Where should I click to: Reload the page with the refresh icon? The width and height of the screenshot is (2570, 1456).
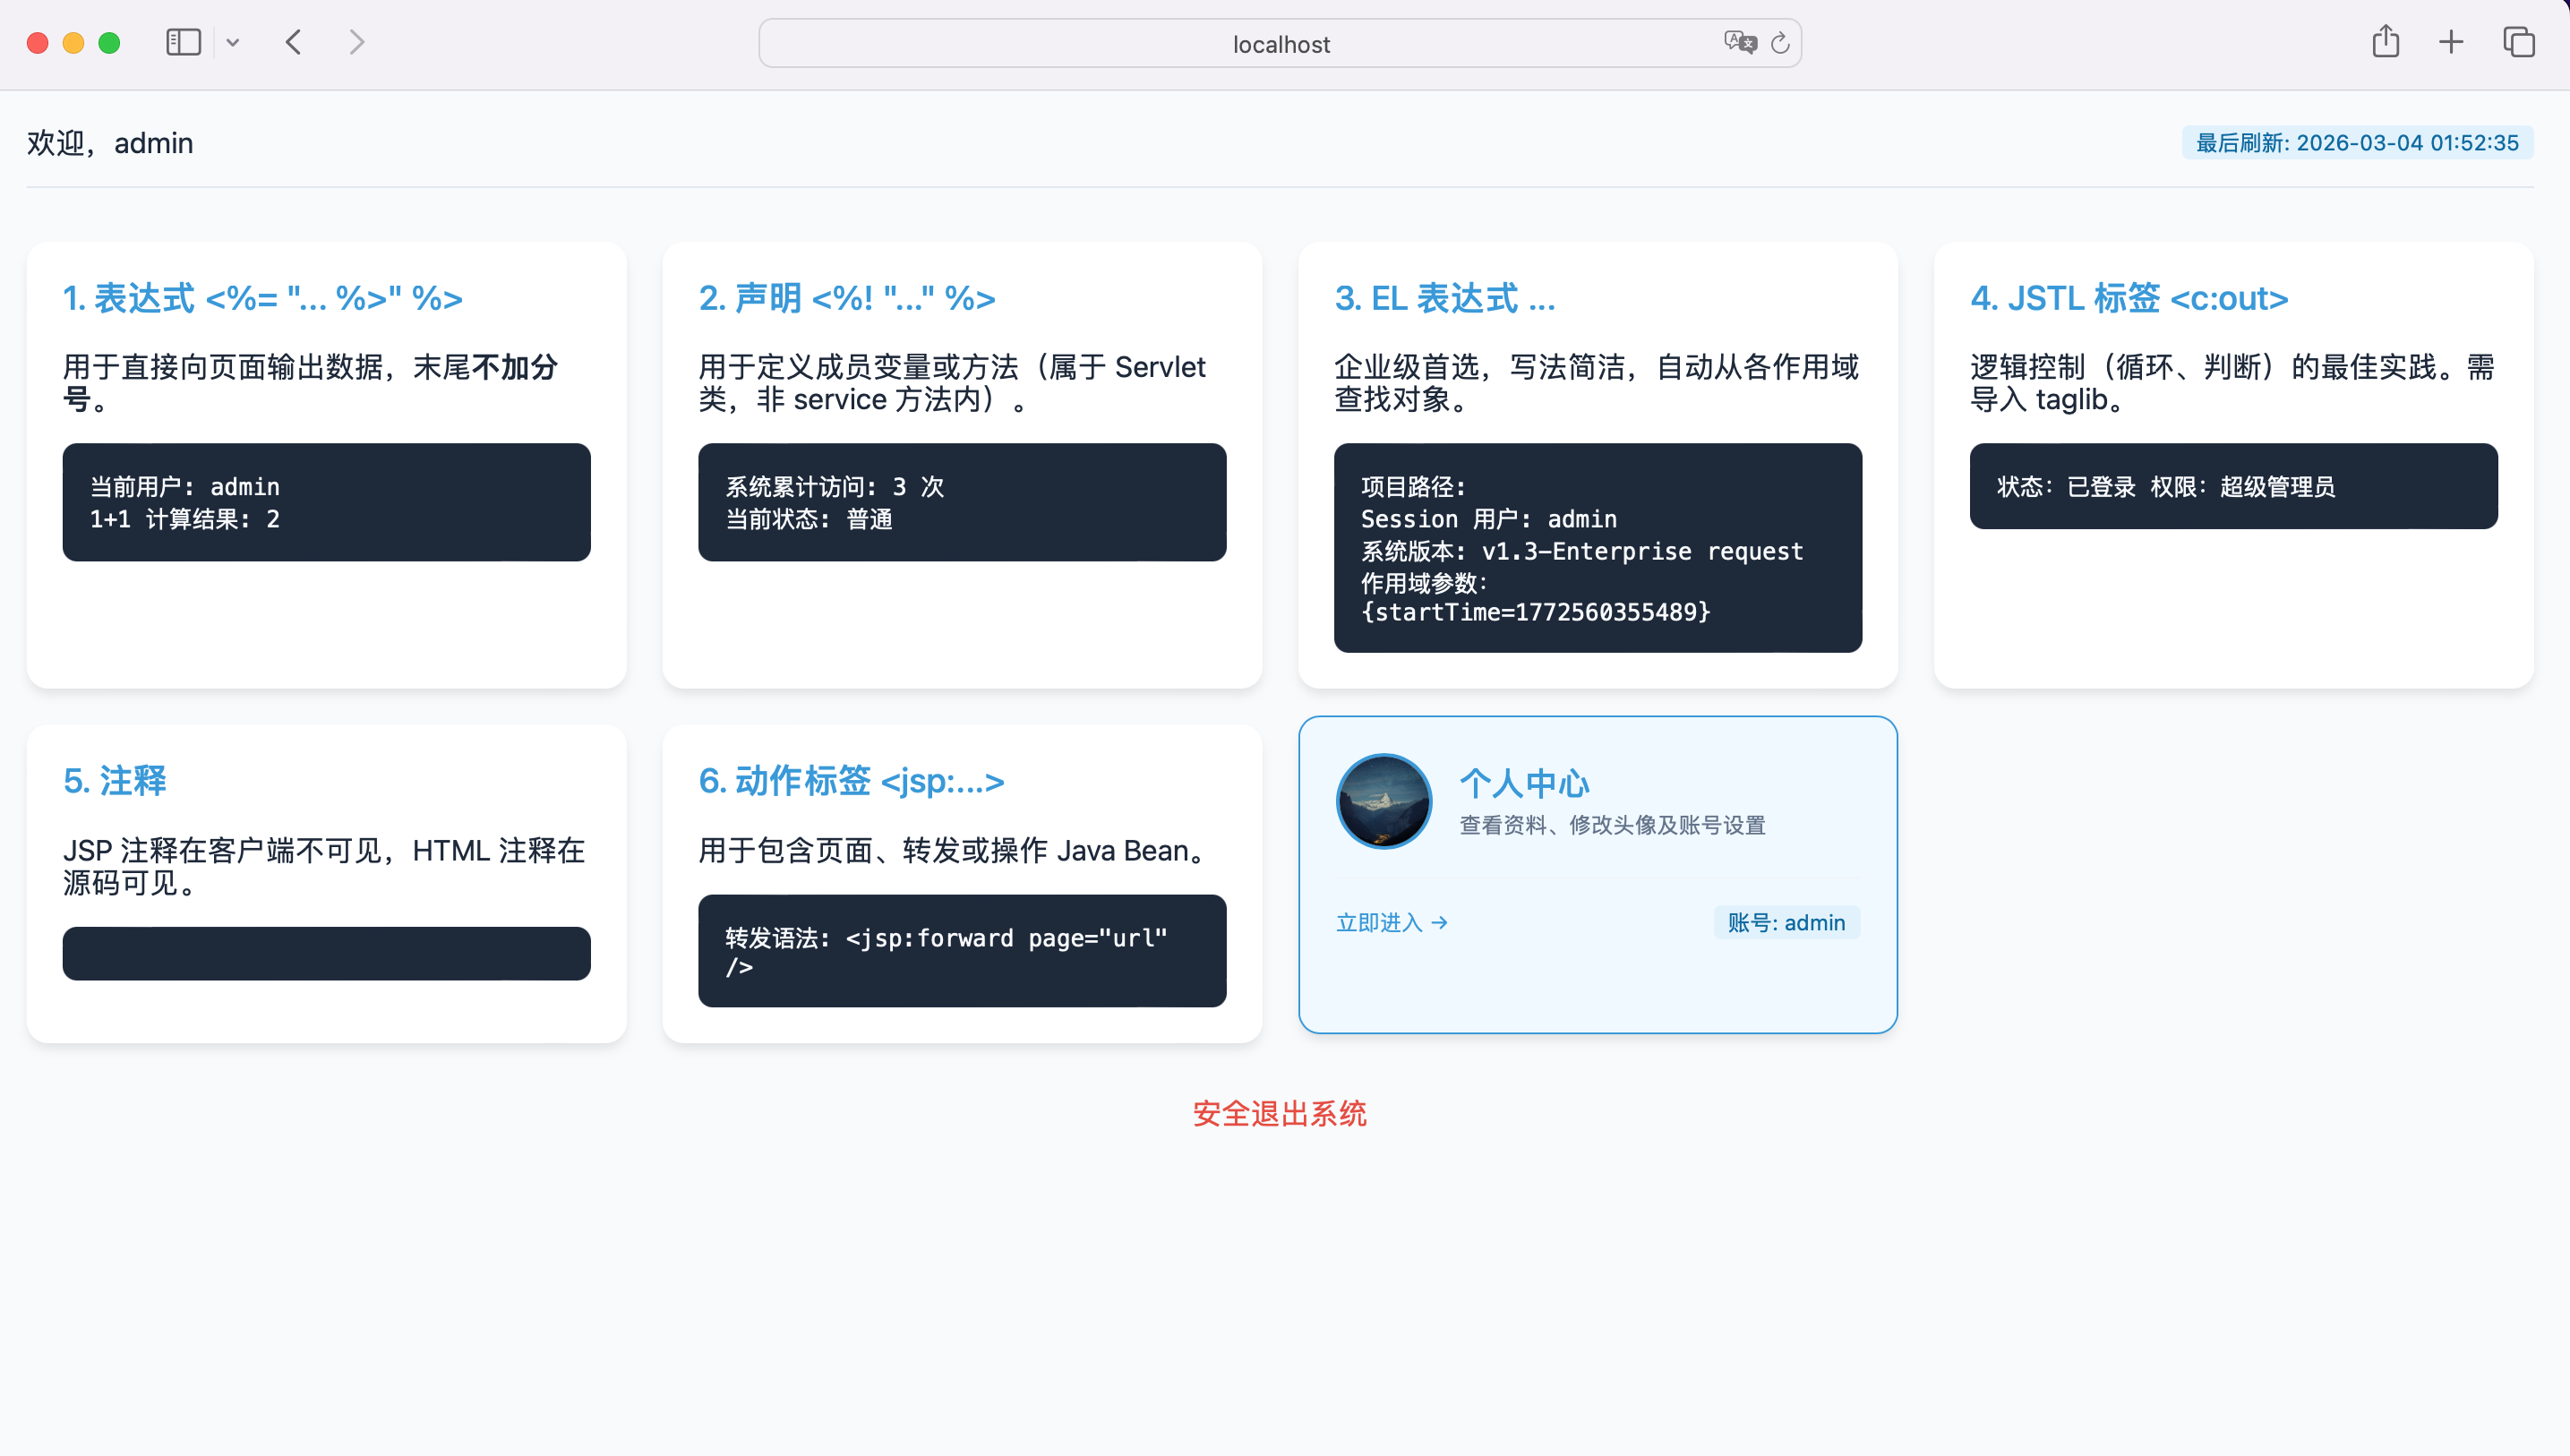tap(1780, 43)
